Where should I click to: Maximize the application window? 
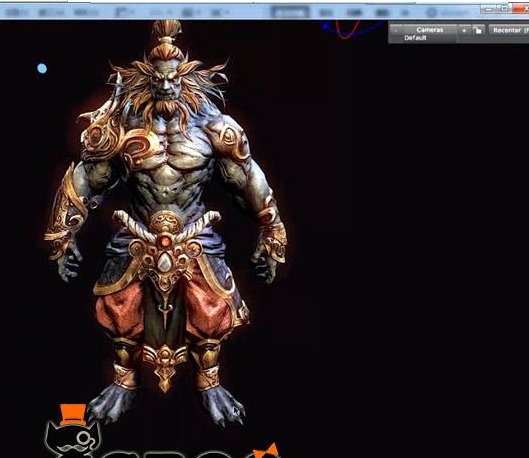click(x=504, y=9)
